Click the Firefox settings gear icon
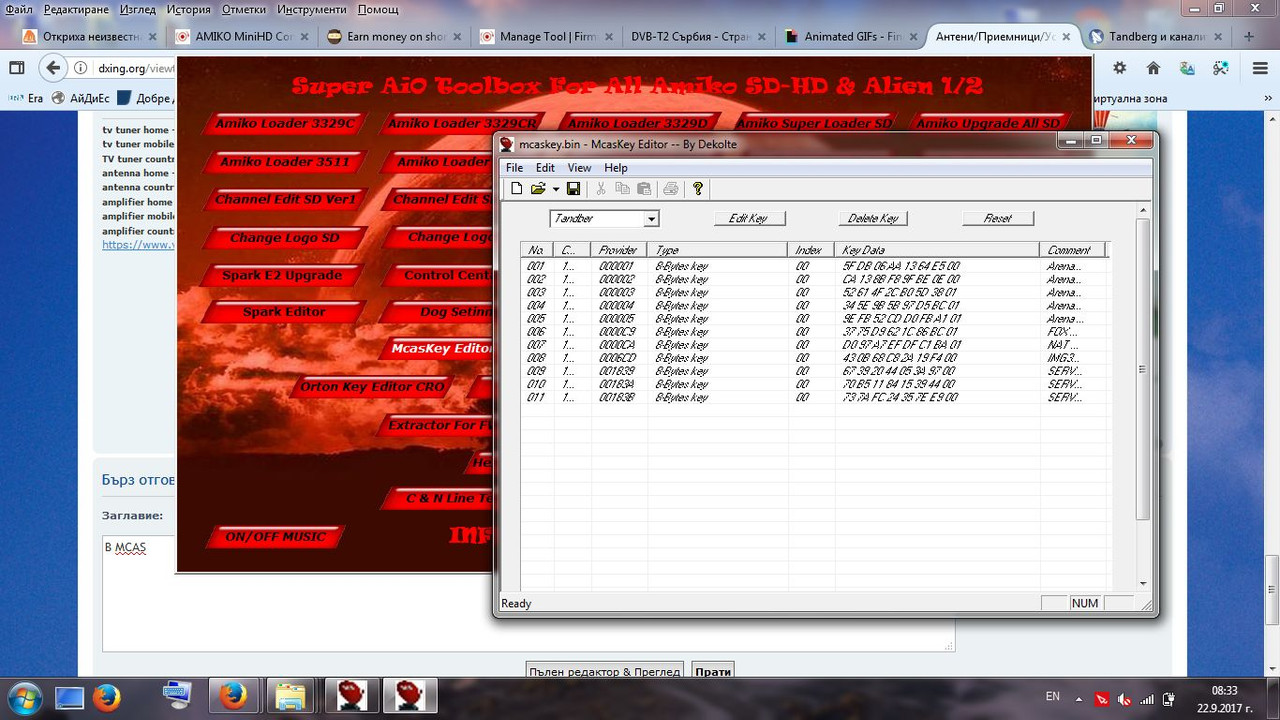Screen dimensions: 1280x720 (x=1120, y=69)
